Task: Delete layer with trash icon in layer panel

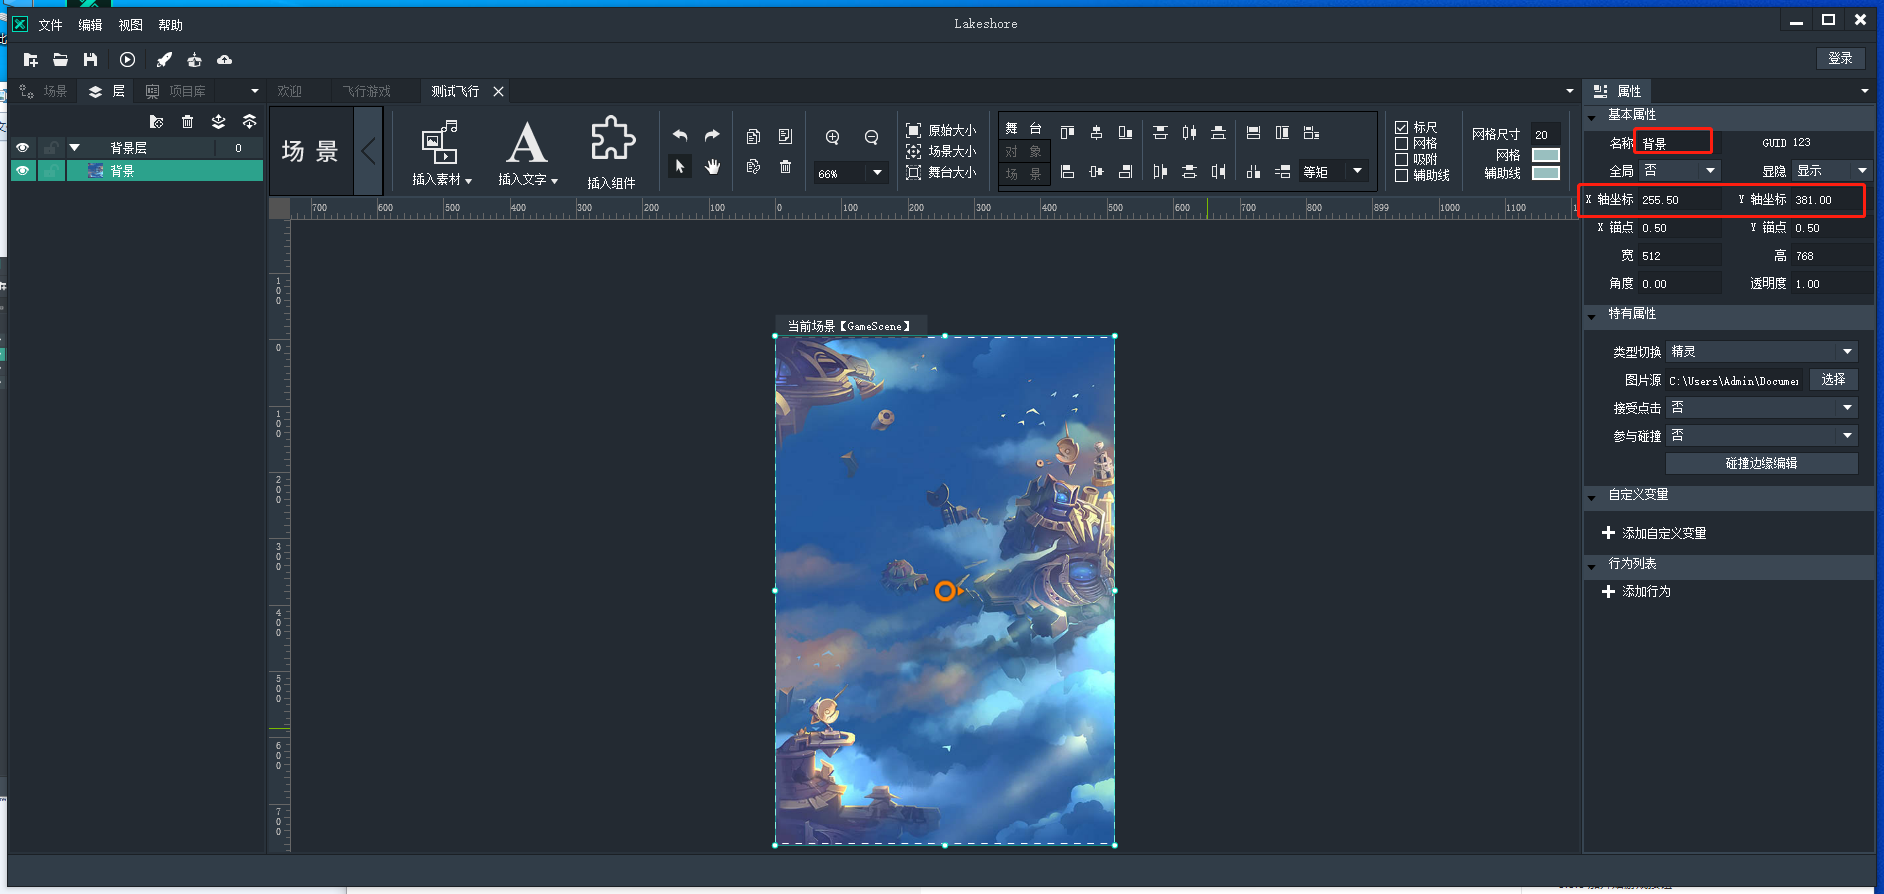Action: (x=187, y=122)
